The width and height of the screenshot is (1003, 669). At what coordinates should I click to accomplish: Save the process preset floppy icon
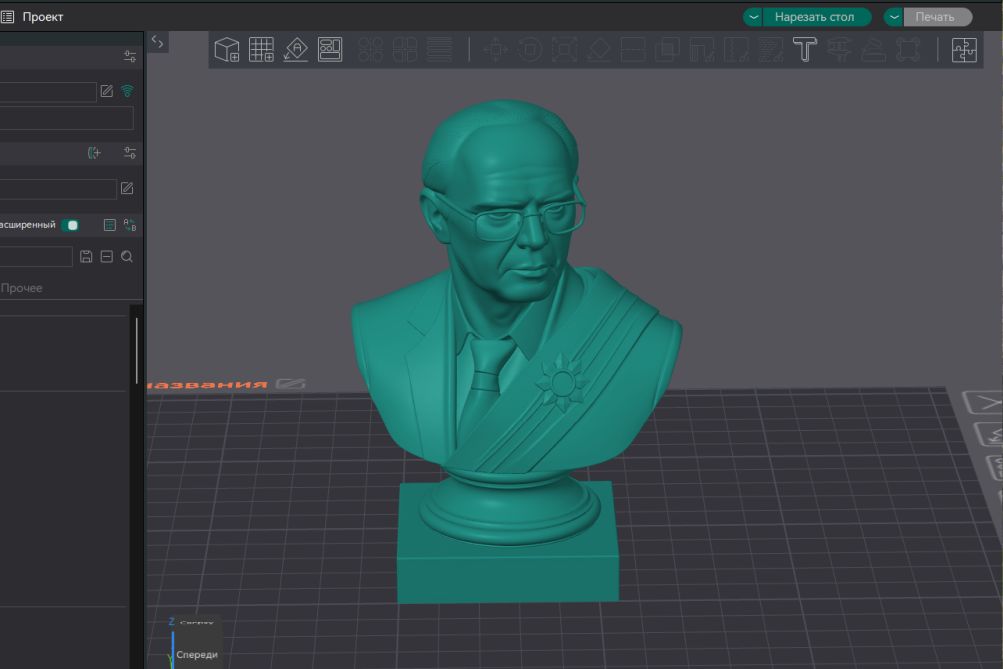pos(86,256)
